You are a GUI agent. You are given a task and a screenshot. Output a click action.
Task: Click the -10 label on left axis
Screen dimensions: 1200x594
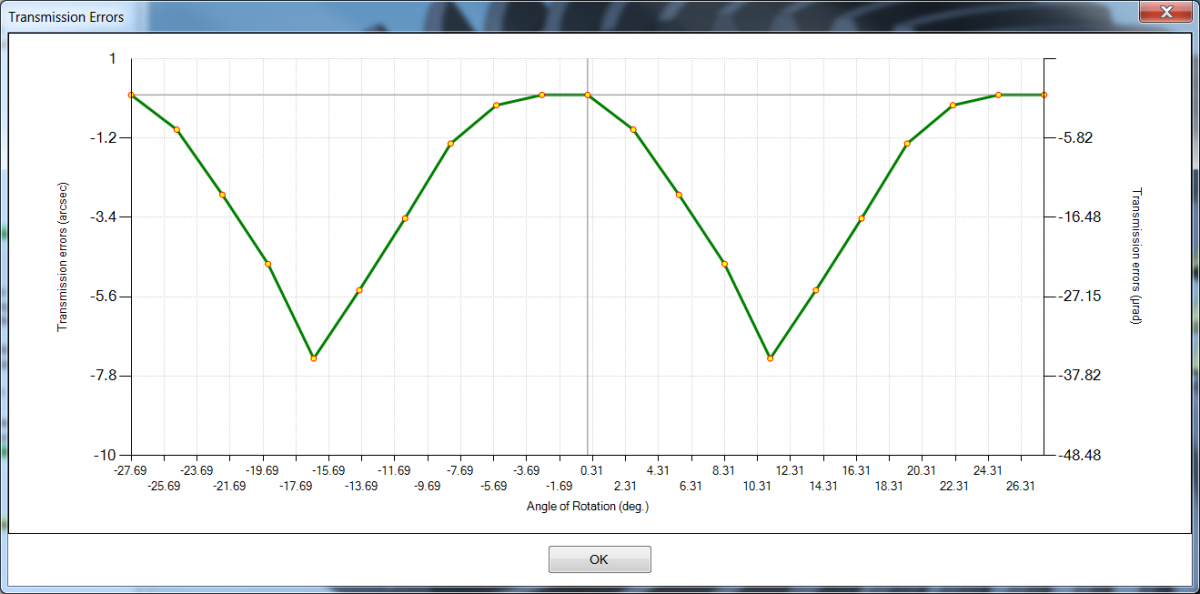click(x=106, y=455)
